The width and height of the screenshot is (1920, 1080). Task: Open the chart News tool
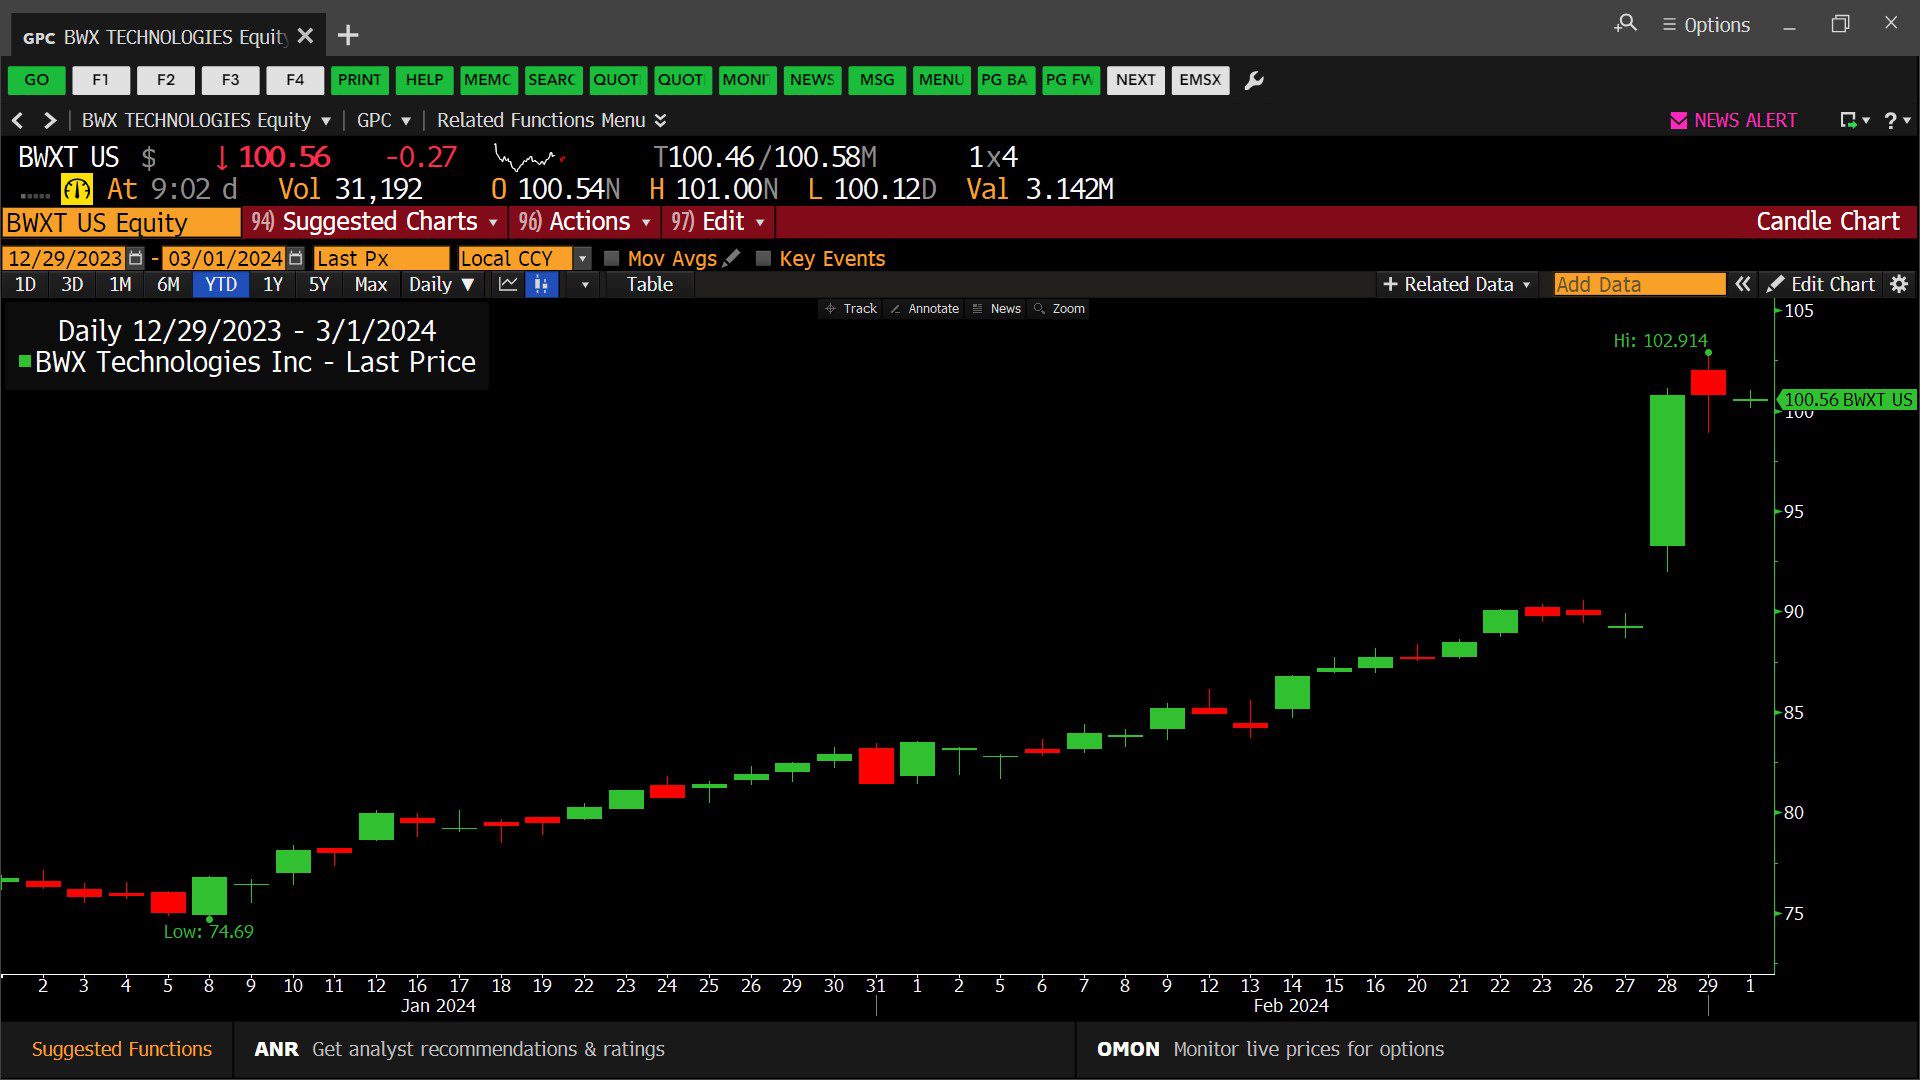[x=996, y=309]
